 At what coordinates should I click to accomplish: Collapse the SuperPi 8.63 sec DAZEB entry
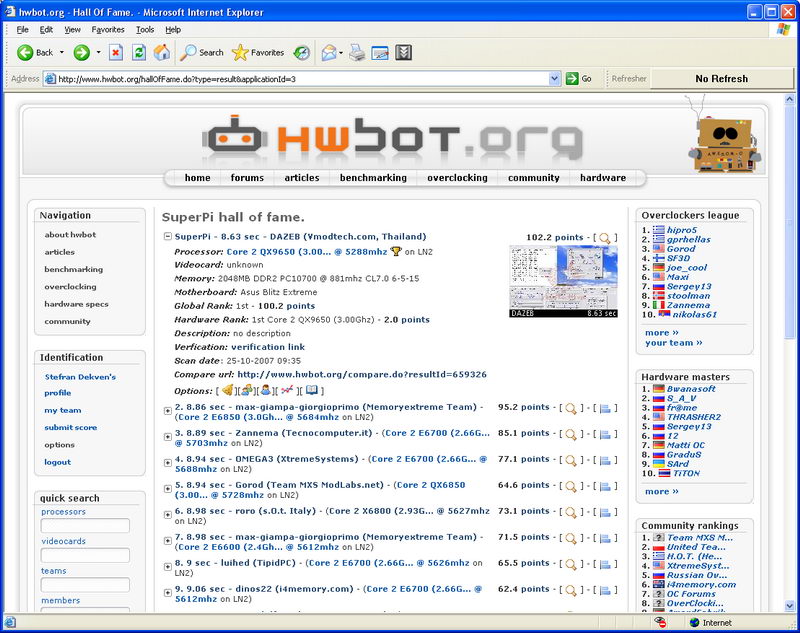click(167, 236)
